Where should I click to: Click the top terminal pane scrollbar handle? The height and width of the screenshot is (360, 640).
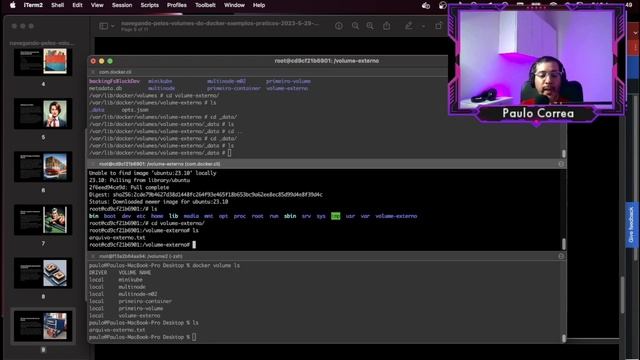tap(564, 153)
